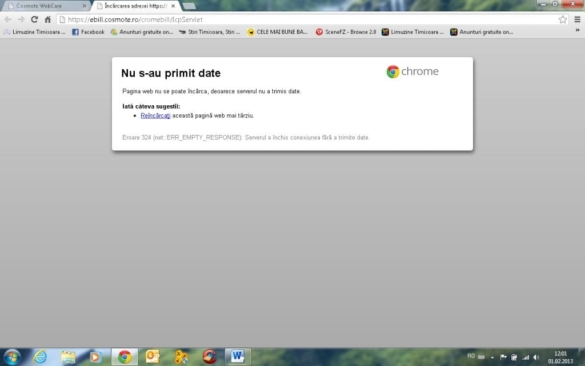
Task: Open first Anunturi gratuite on... bookmark
Action: tap(142, 32)
